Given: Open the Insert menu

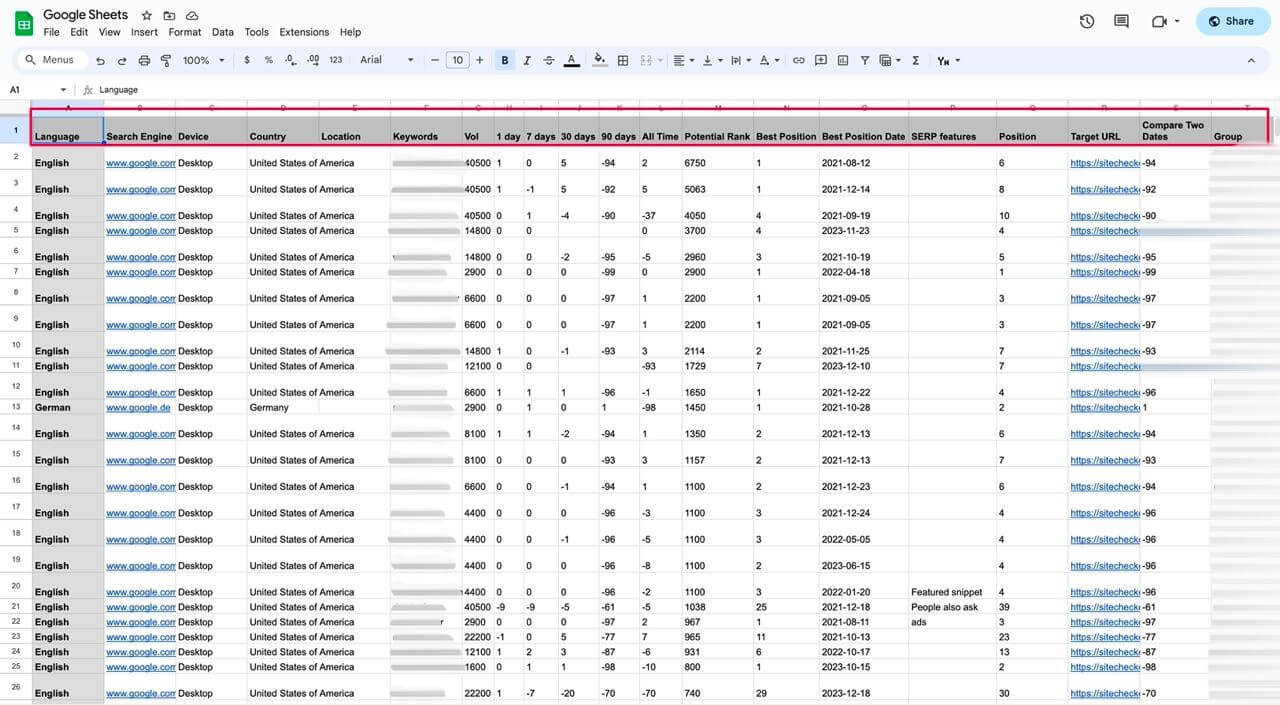Looking at the screenshot, I should 144,32.
